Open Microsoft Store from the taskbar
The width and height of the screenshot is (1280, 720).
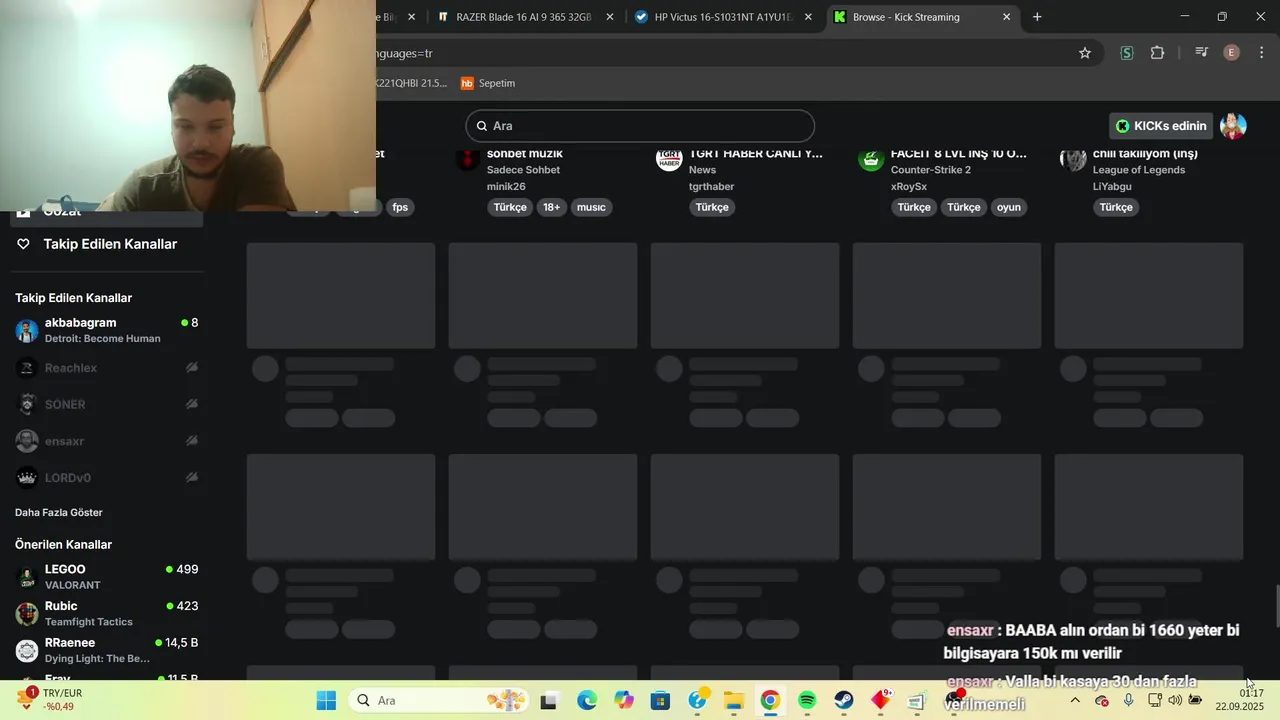tap(660, 700)
